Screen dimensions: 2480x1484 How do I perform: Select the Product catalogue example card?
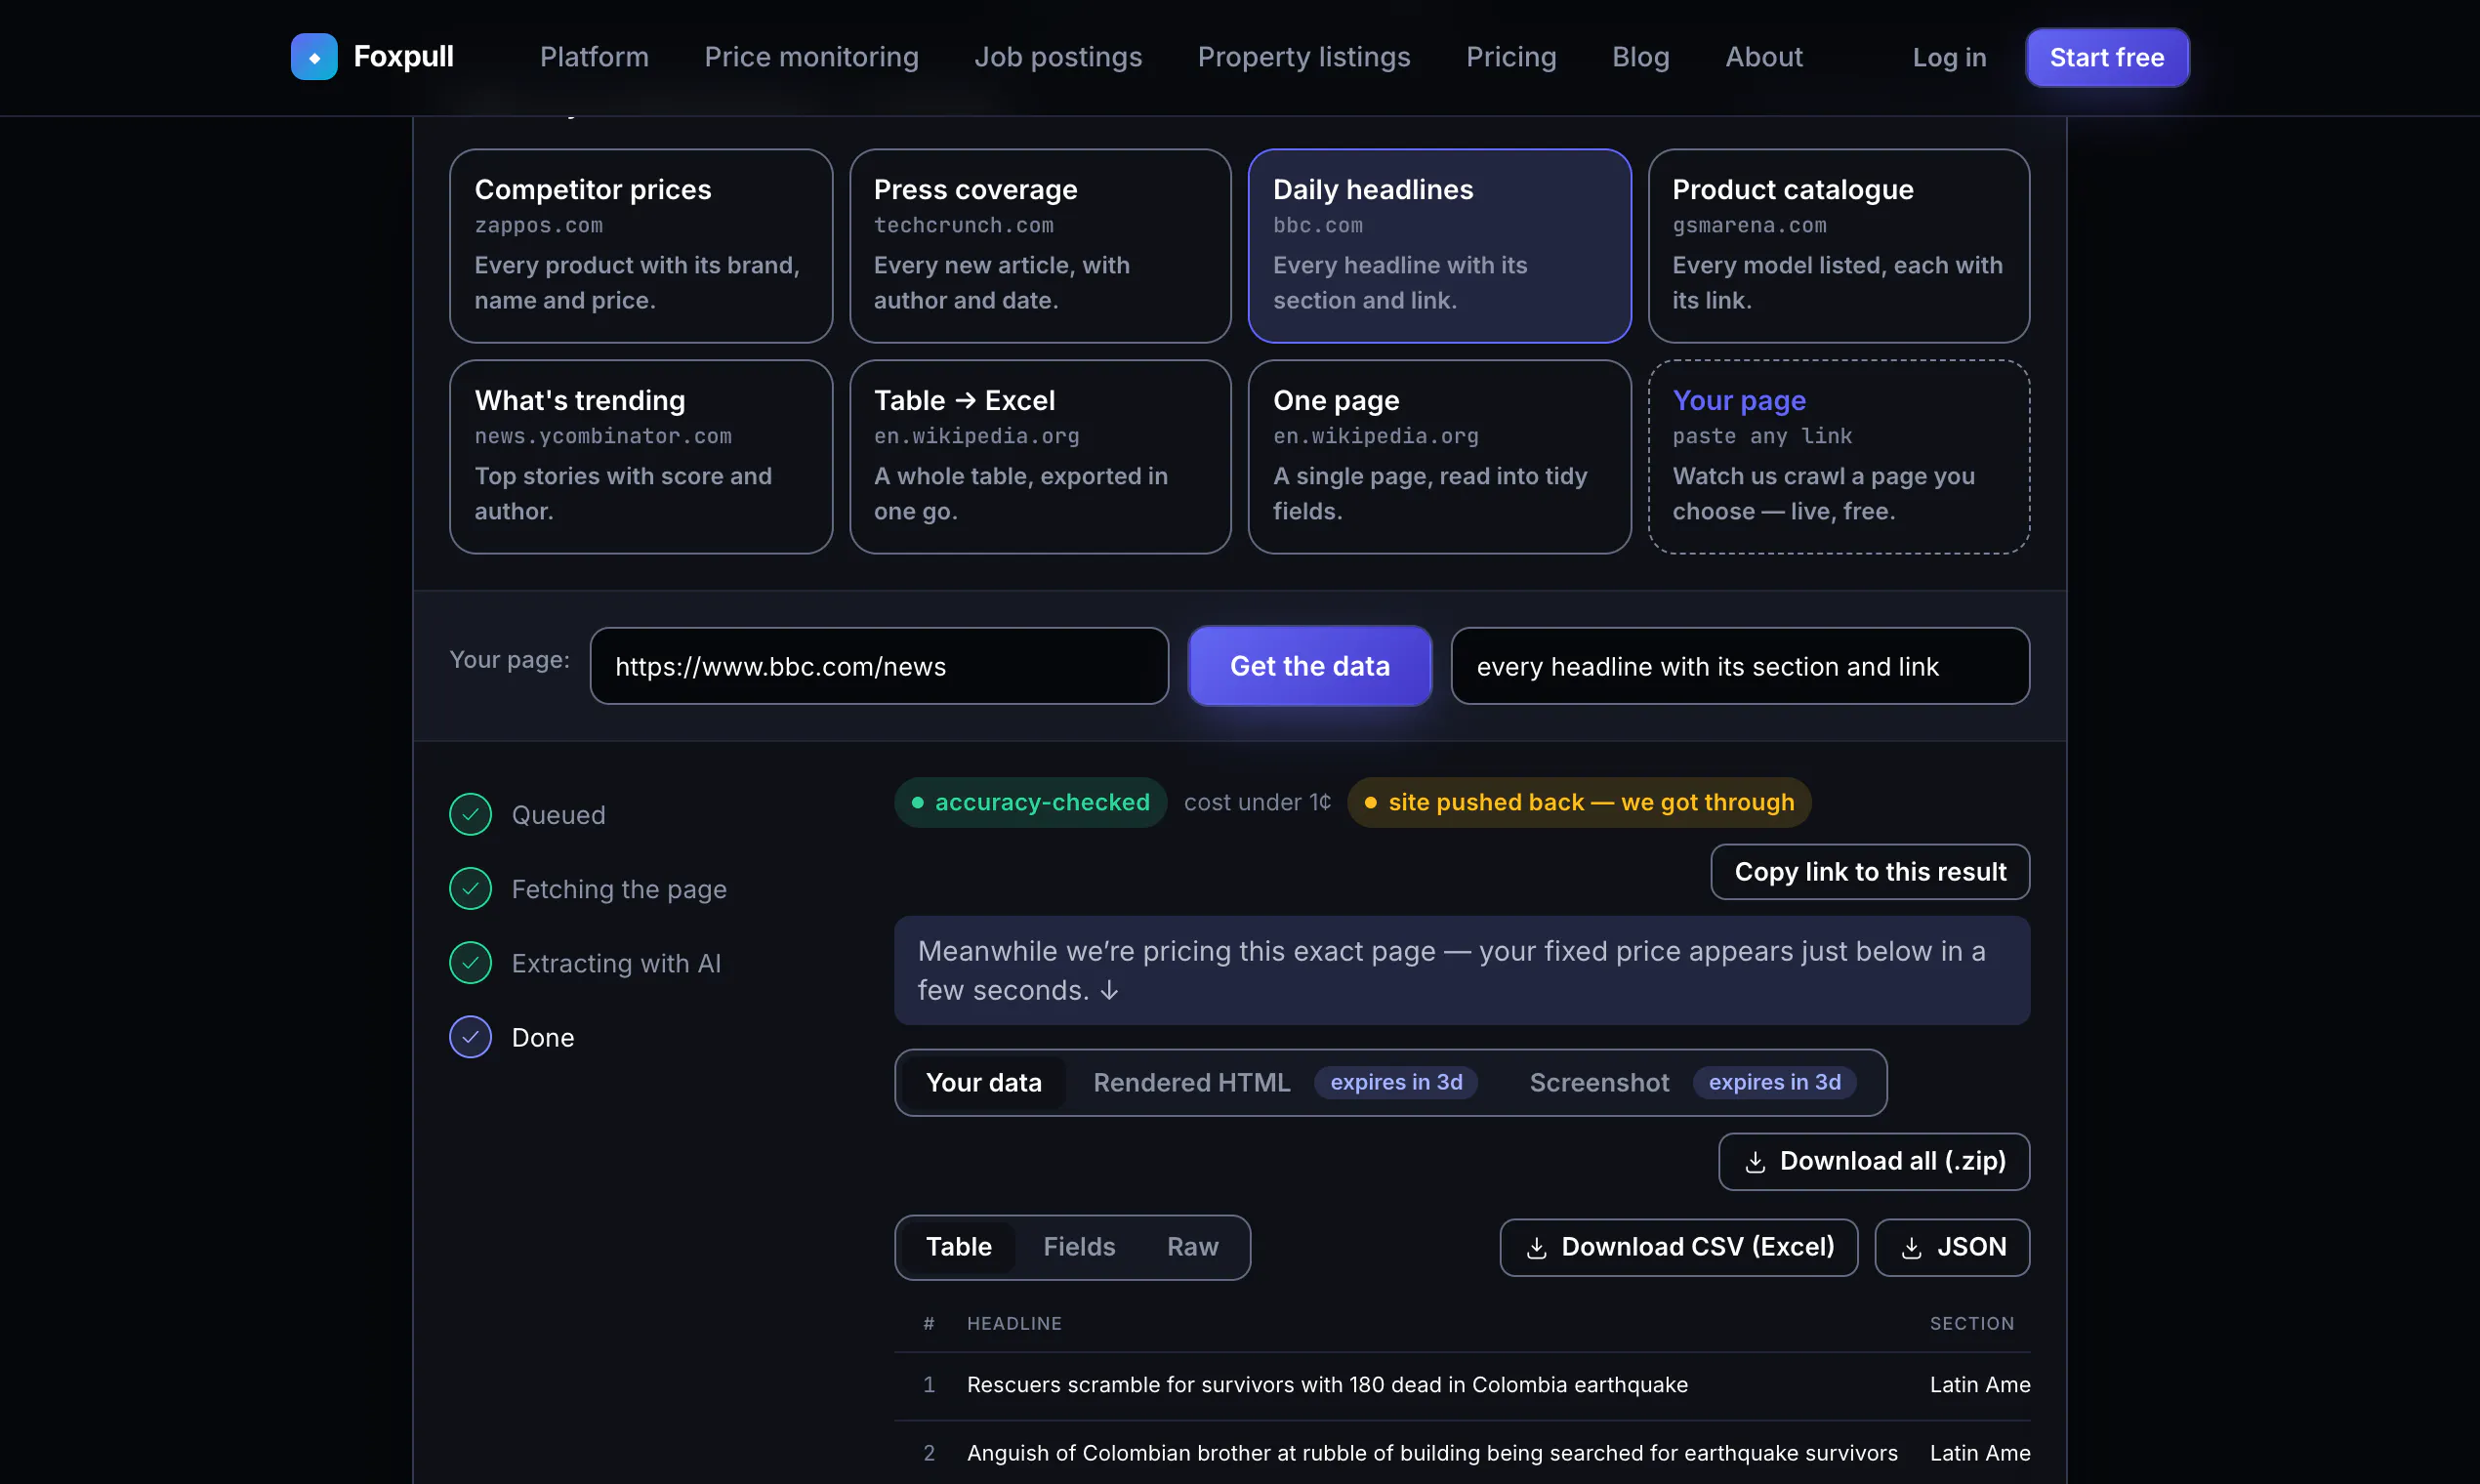1838,246
